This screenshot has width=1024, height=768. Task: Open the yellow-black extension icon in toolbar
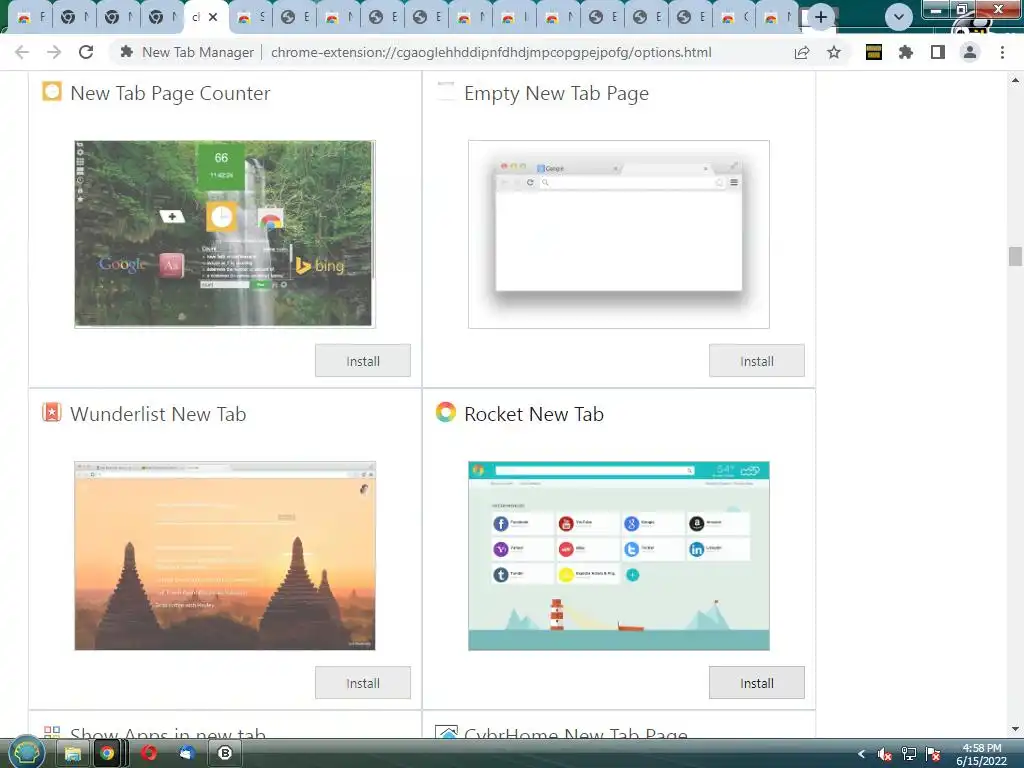pyautogui.click(x=874, y=52)
